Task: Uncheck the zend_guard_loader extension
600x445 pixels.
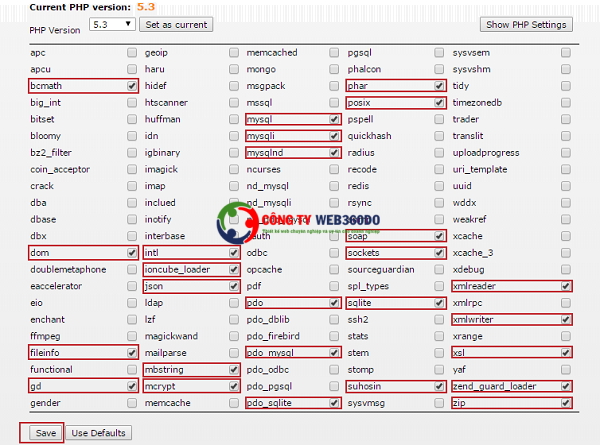Action: 566,386
